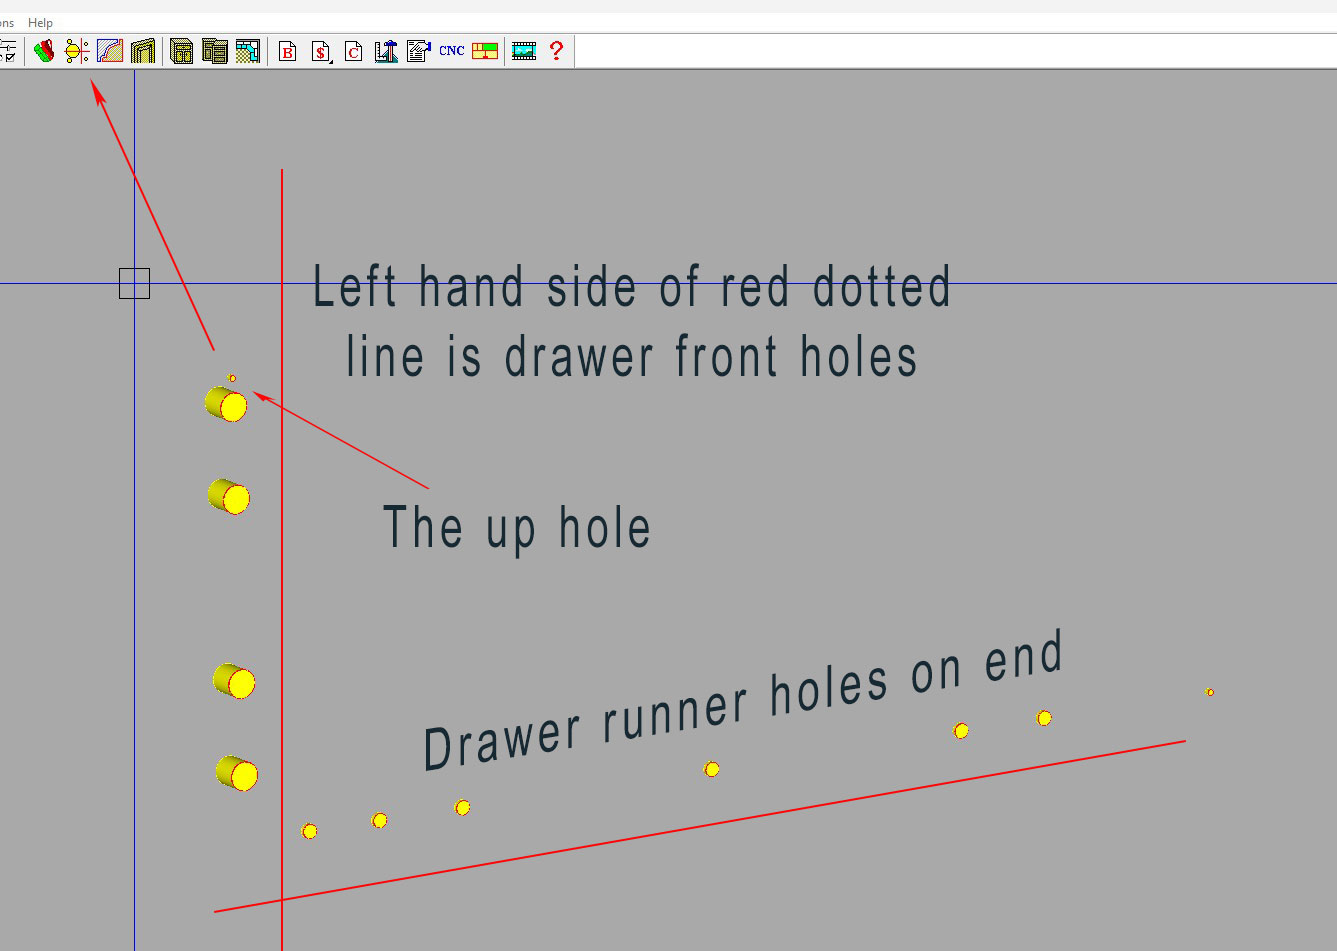Click the ruler and hammer icon
Viewport: 1337px width, 951px height.
click(386, 51)
